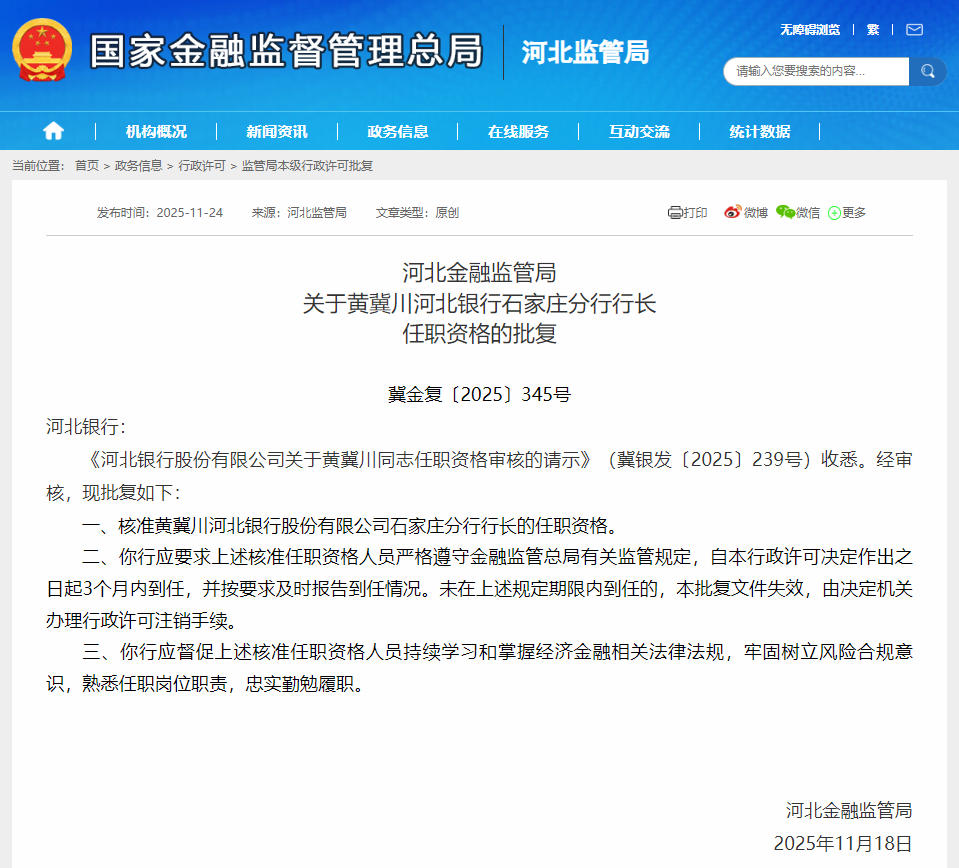Focus the search input field
959x868 pixels.
coord(816,72)
